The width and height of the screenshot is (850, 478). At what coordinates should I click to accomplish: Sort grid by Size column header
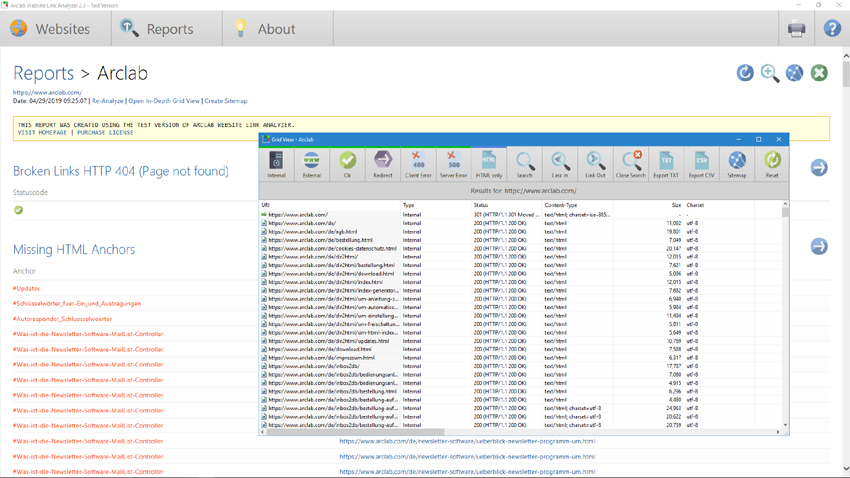[x=649, y=205]
